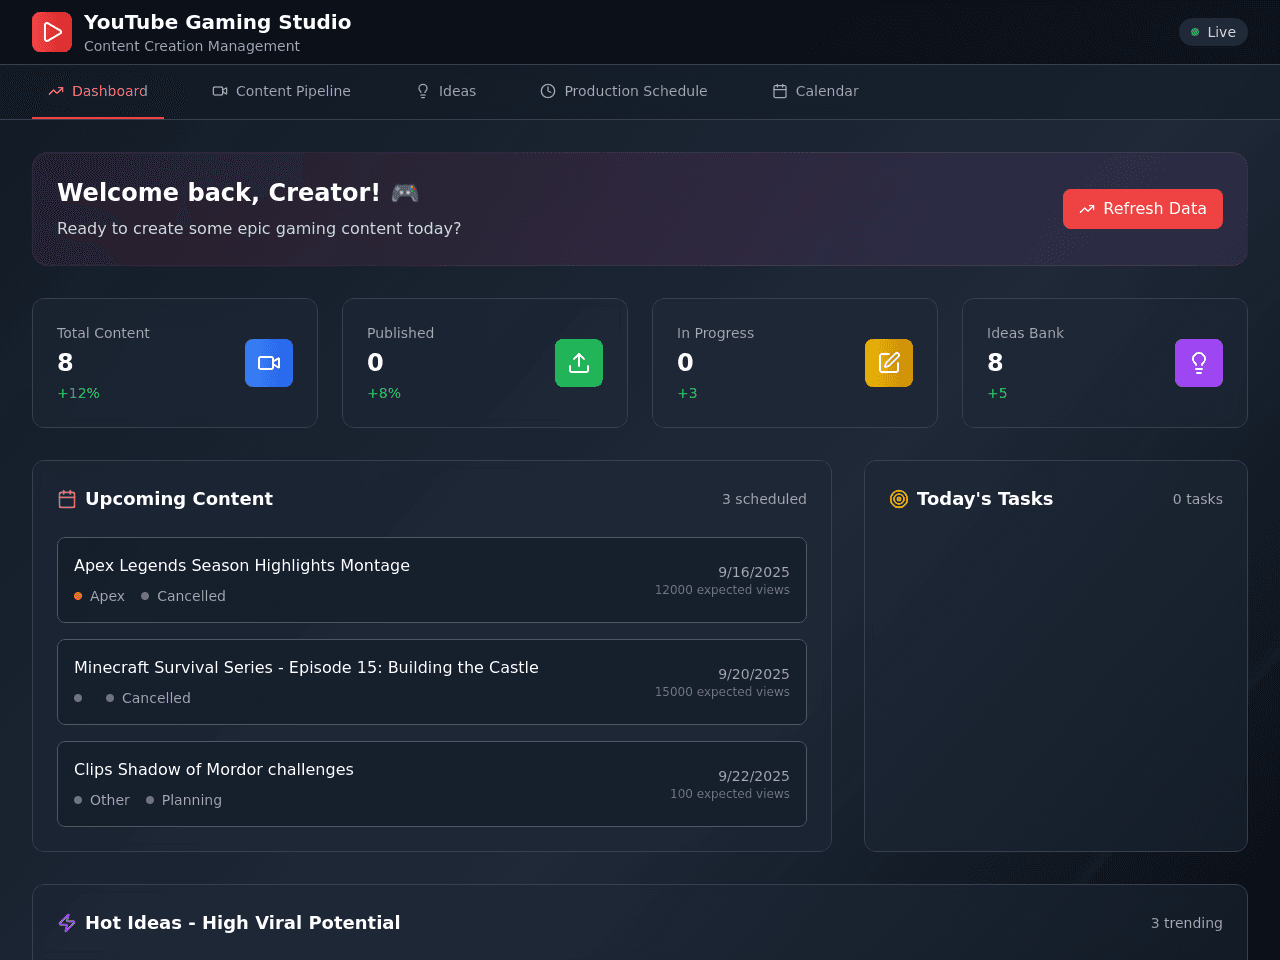Click the Ideas Bank +5 text

(x=997, y=393)
